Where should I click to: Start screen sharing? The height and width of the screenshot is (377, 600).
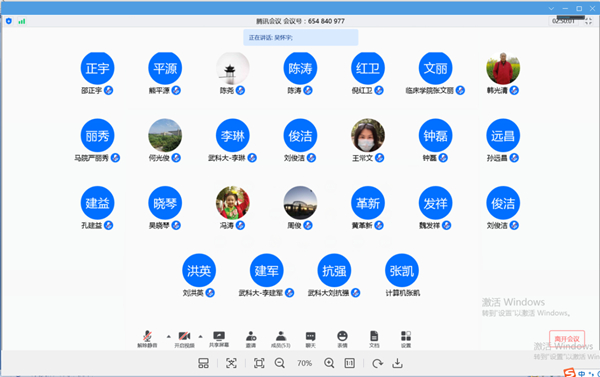tap(219, 339)
